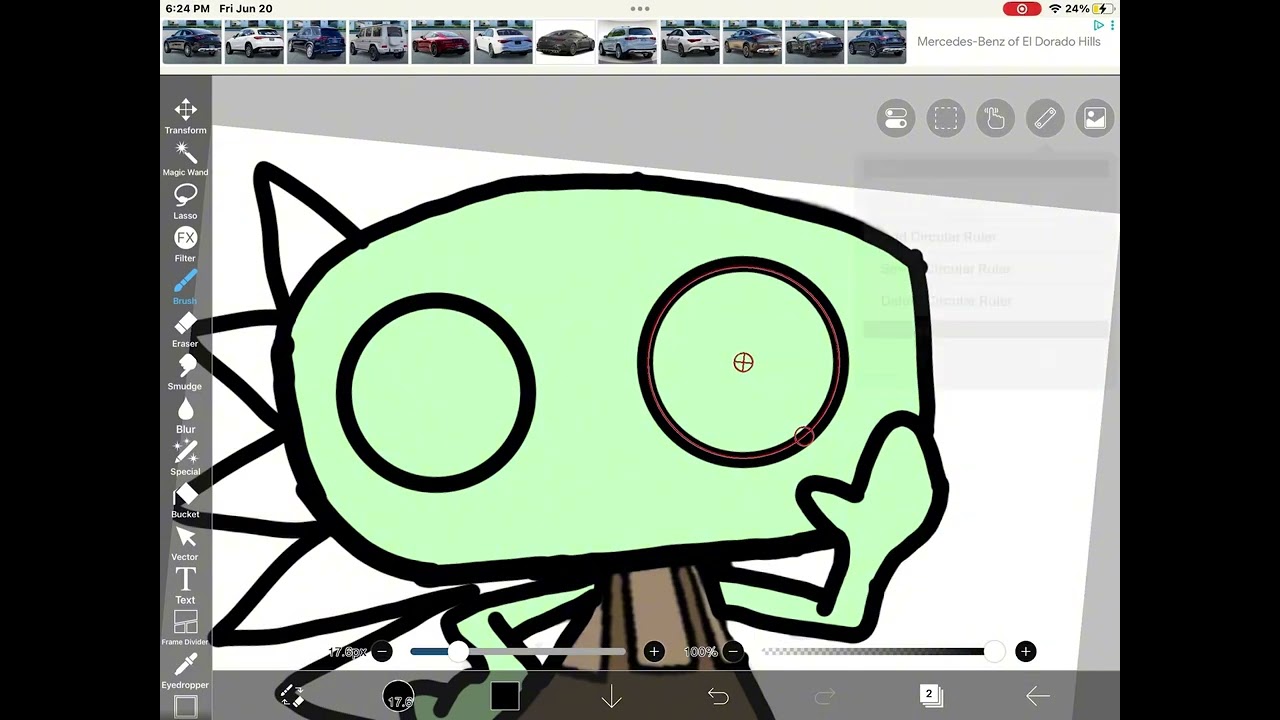The height and width of the screenshot is (720, 1280).
Task: Select the Text tool
Action: (185, 587)
